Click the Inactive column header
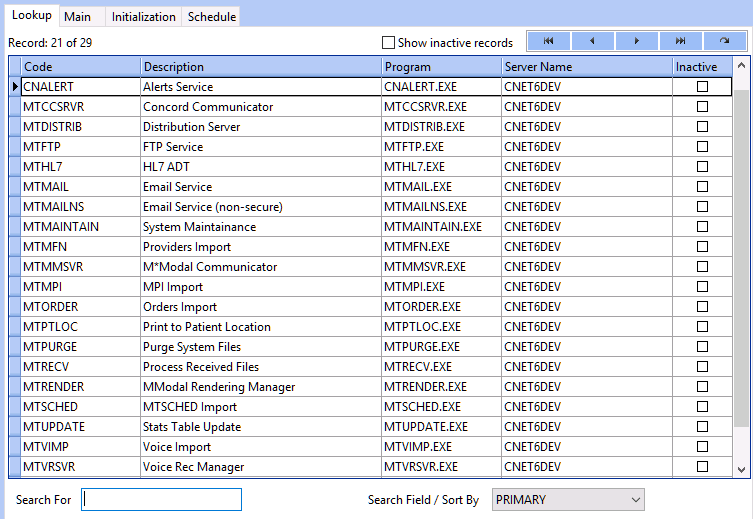 click(703, 67)
